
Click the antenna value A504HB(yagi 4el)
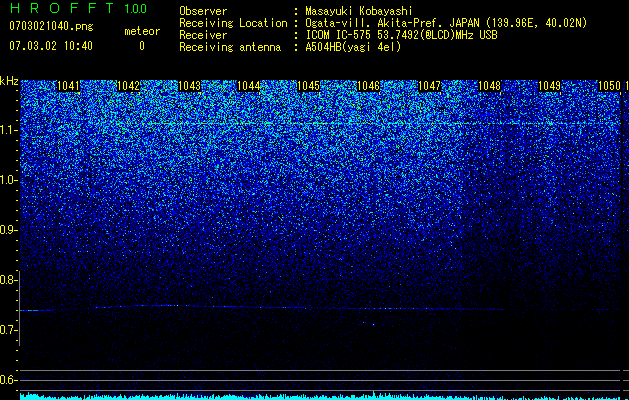coord(353,47)
